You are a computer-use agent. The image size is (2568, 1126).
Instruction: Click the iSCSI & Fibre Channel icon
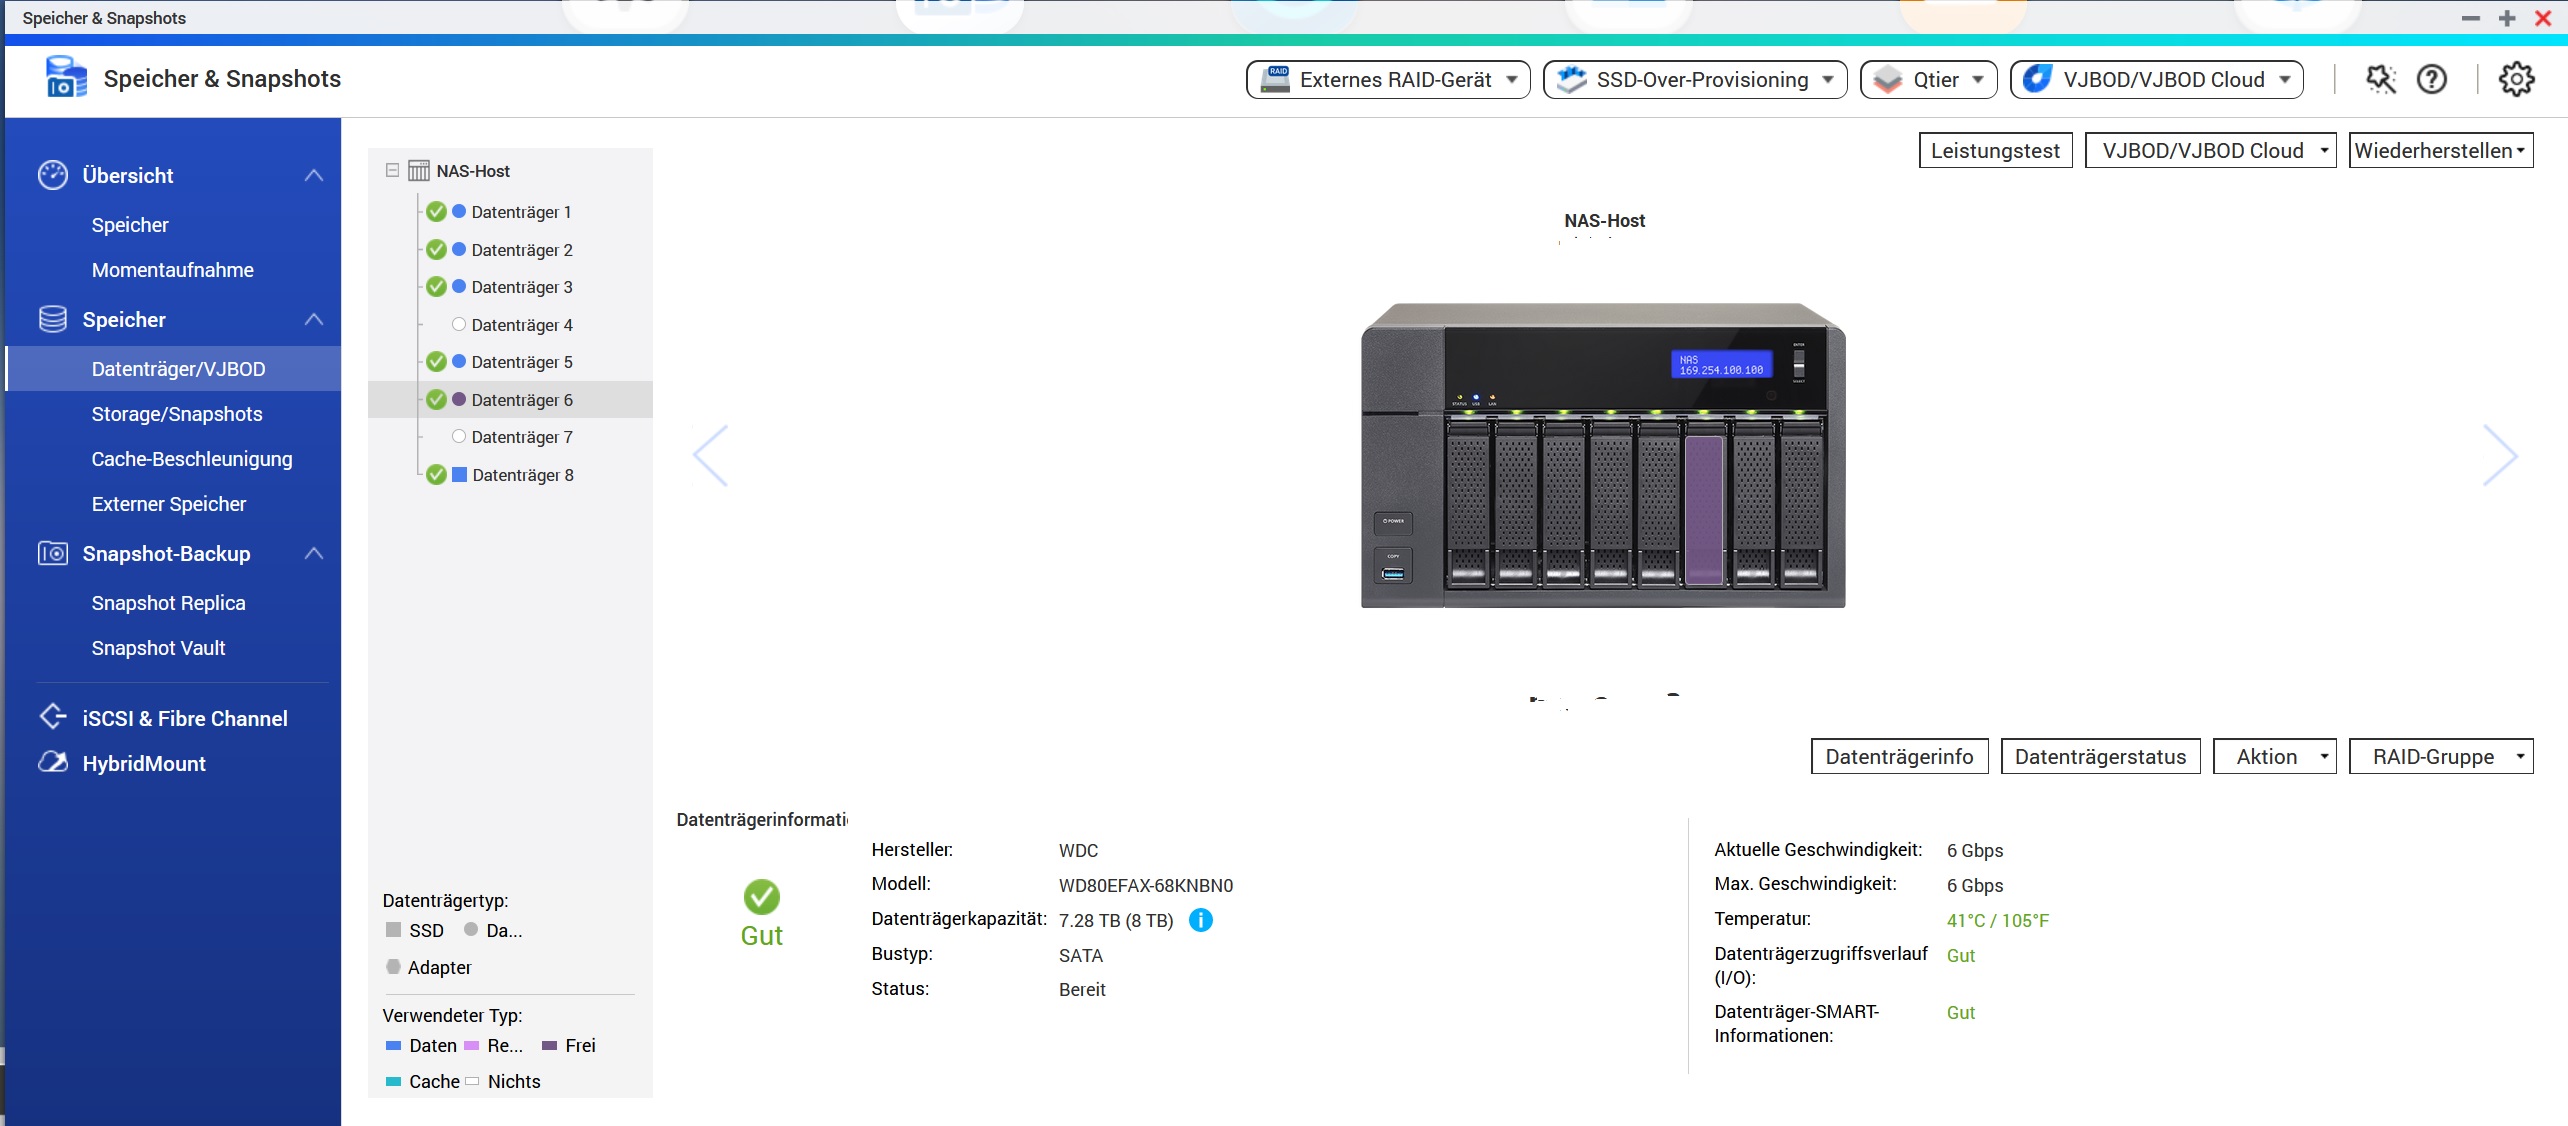click(52, 717)
